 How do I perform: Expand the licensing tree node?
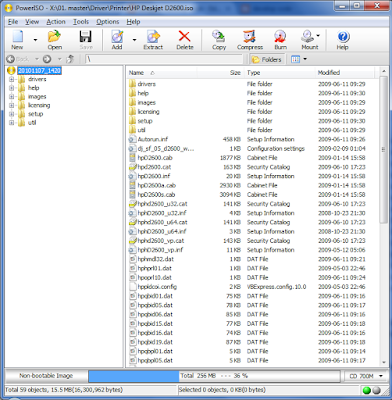click(x=12, y=105)
